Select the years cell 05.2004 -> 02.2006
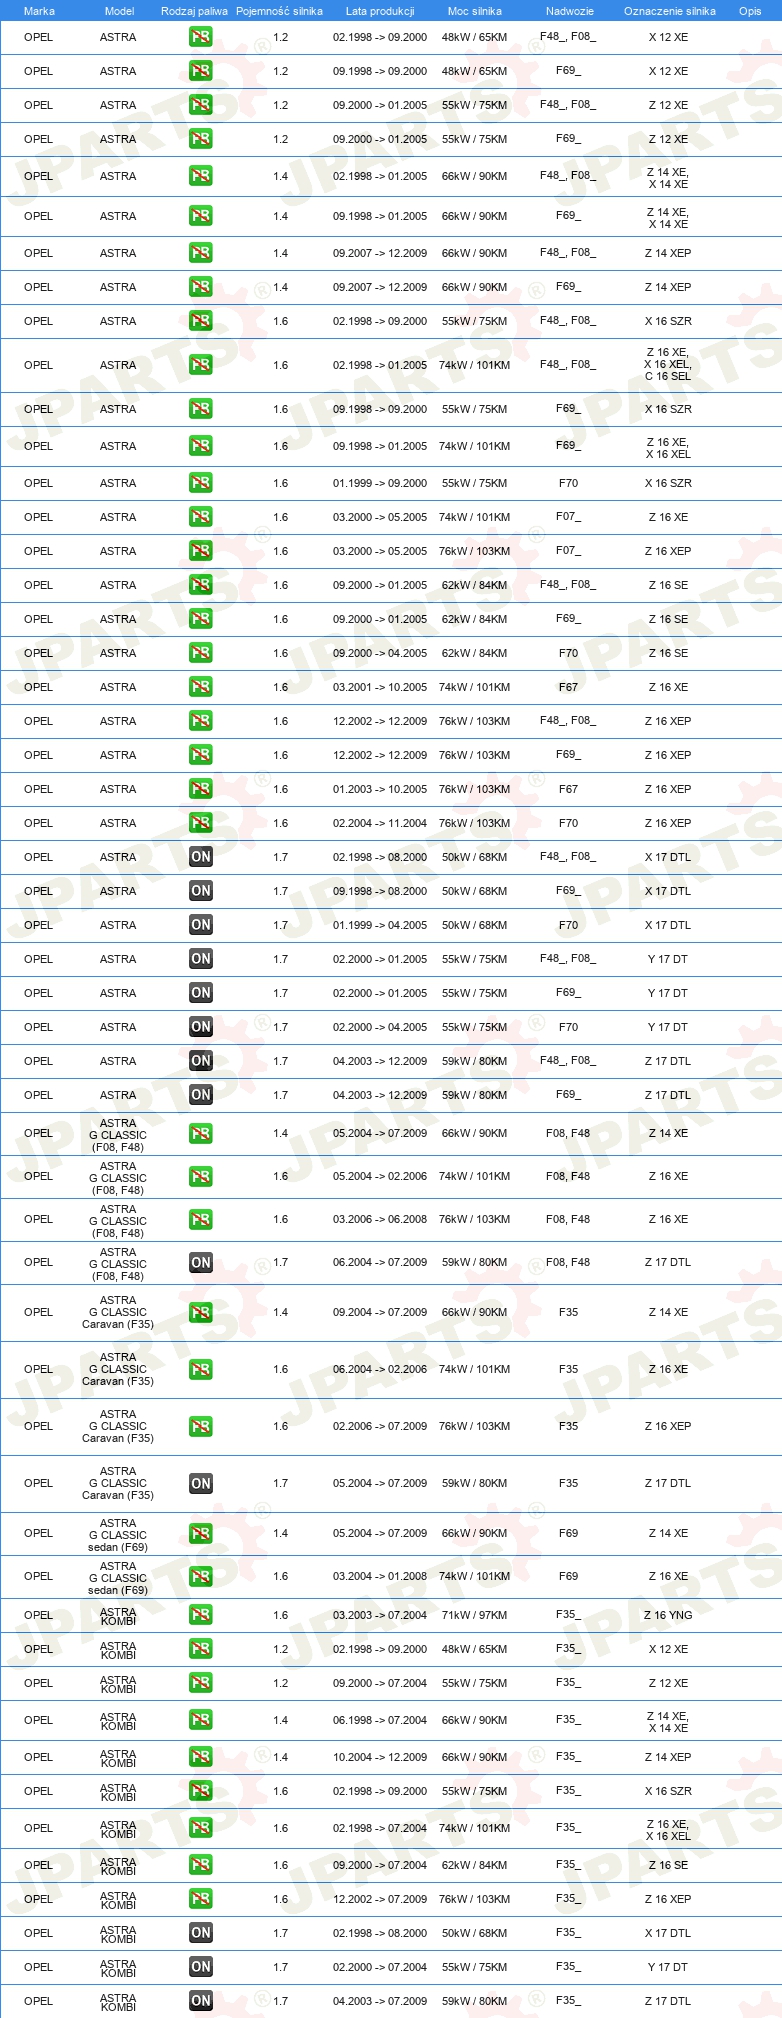 pyautogui.click(x=380, y=1176)
